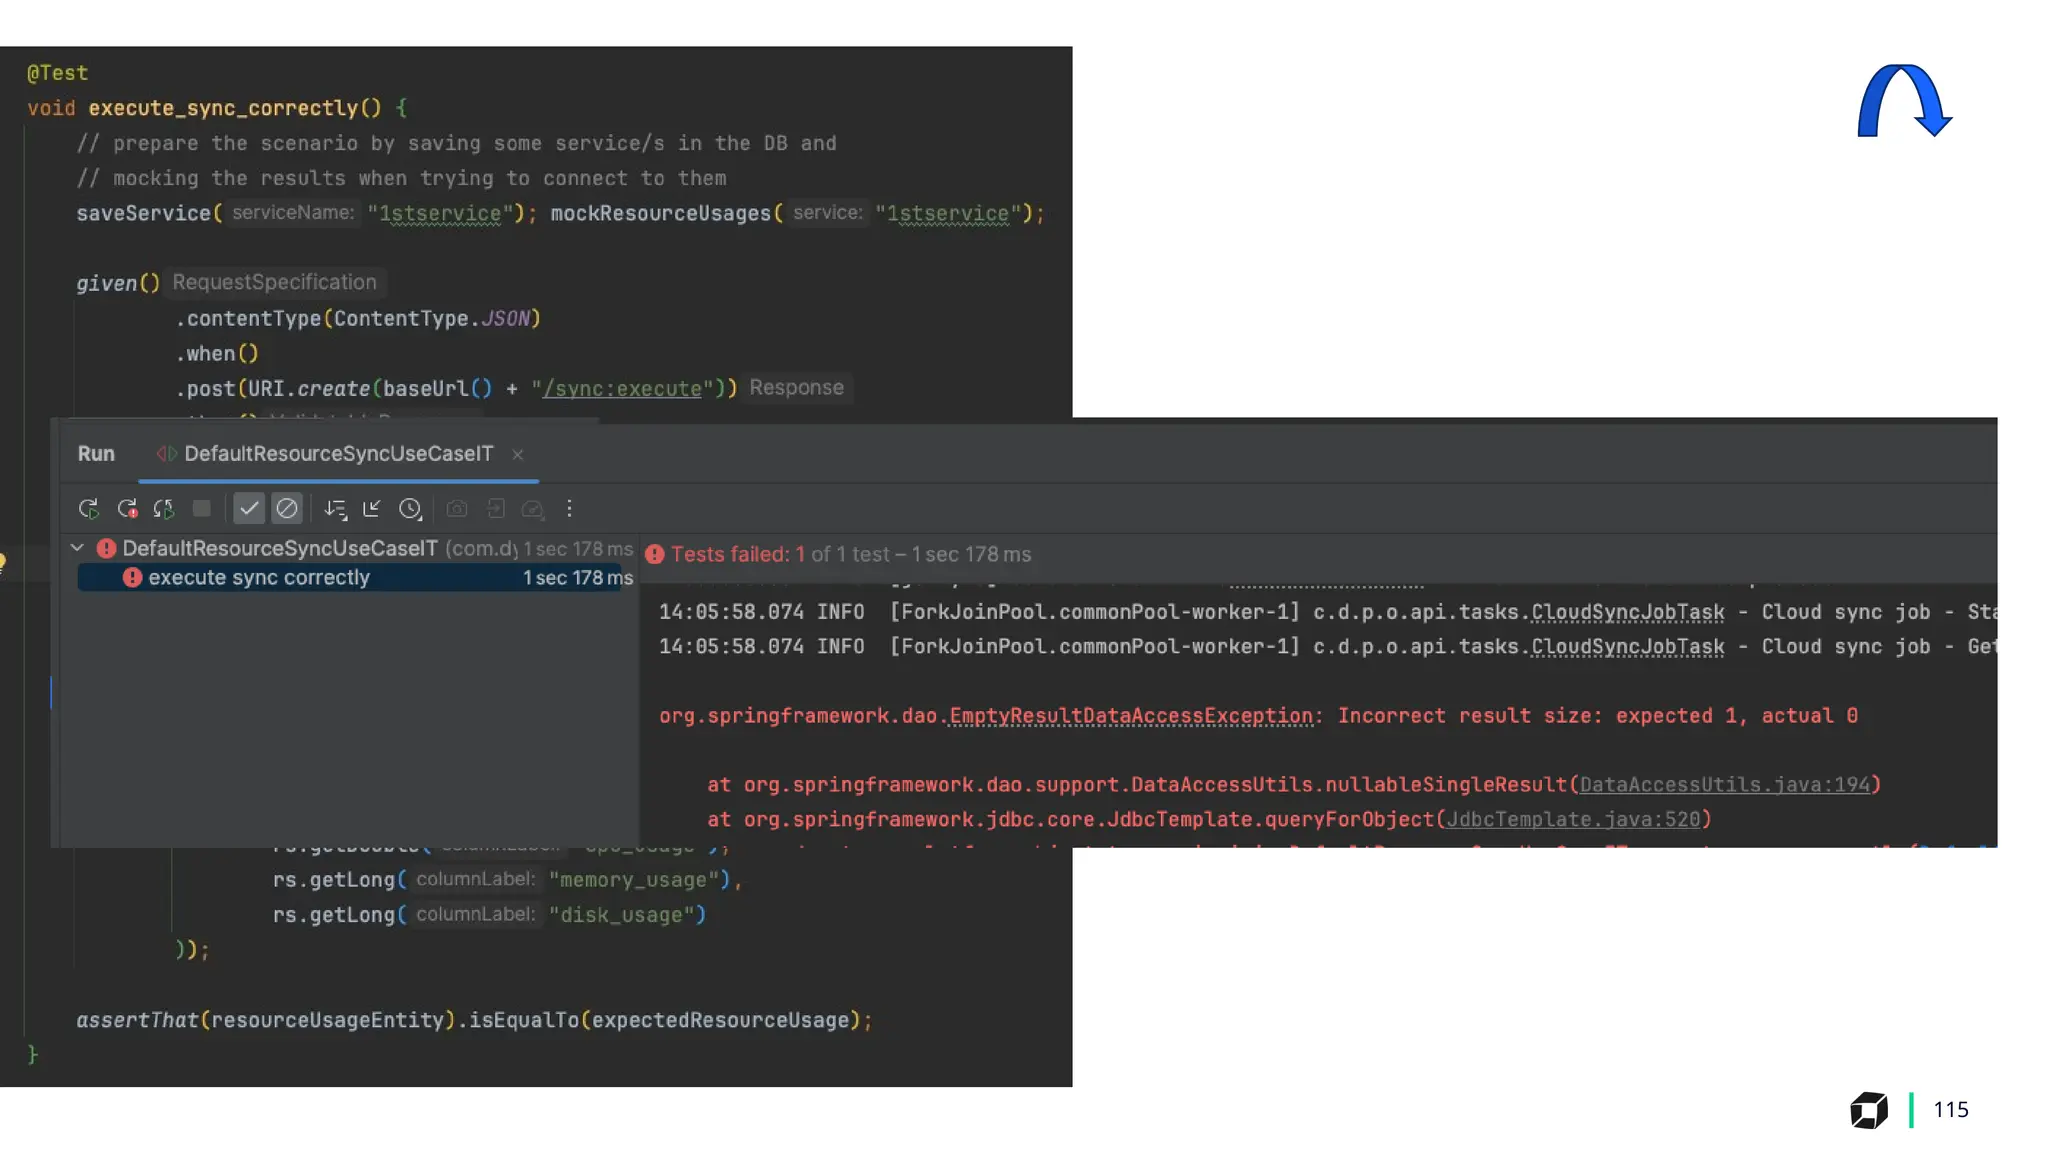Select the Run tool window label
The height and width of the screenshot is (1152, 2048).
point(96,454)
